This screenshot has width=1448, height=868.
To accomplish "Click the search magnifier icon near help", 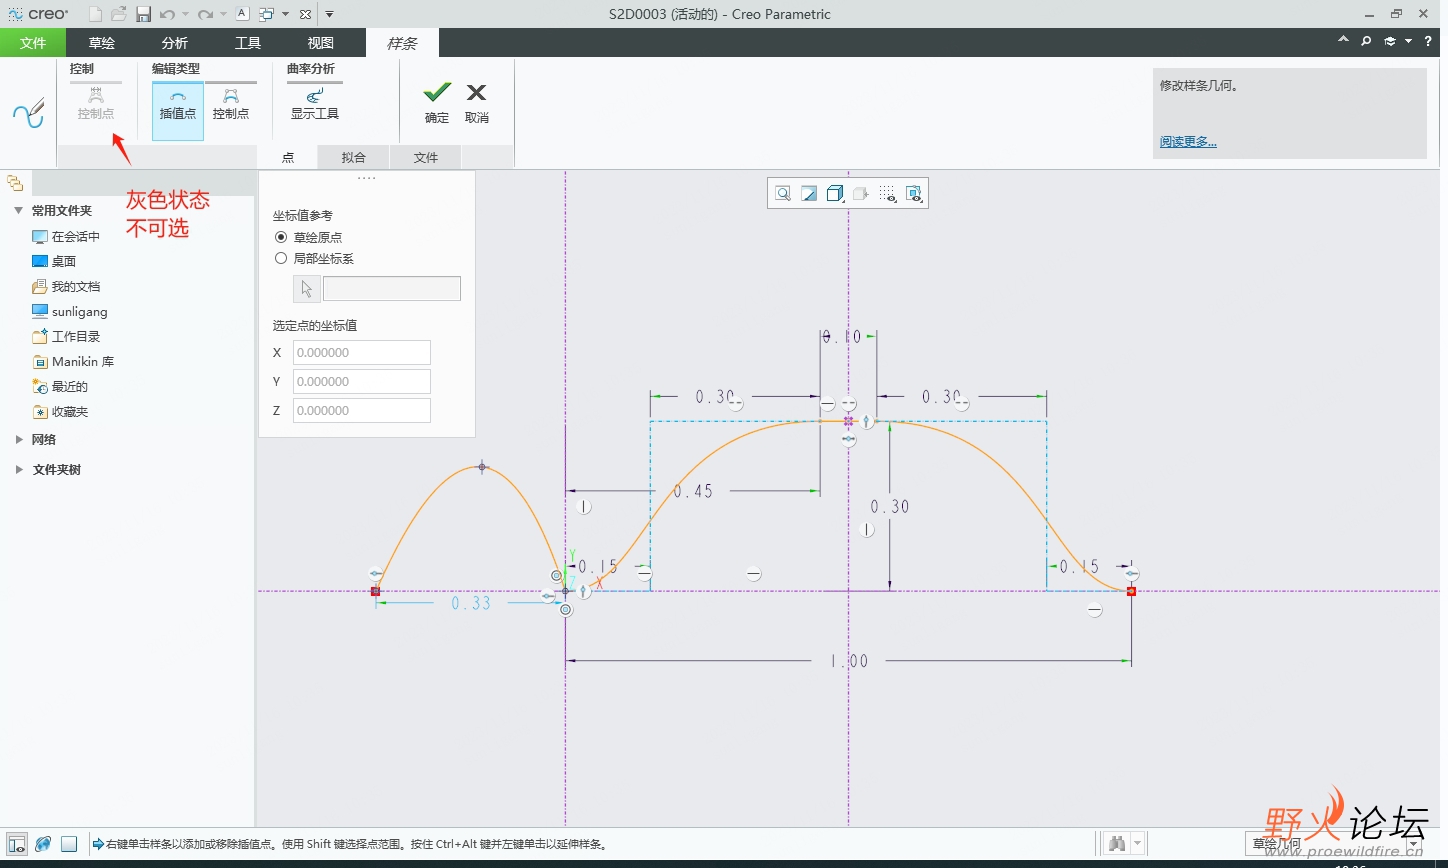I will point(1366,41).
